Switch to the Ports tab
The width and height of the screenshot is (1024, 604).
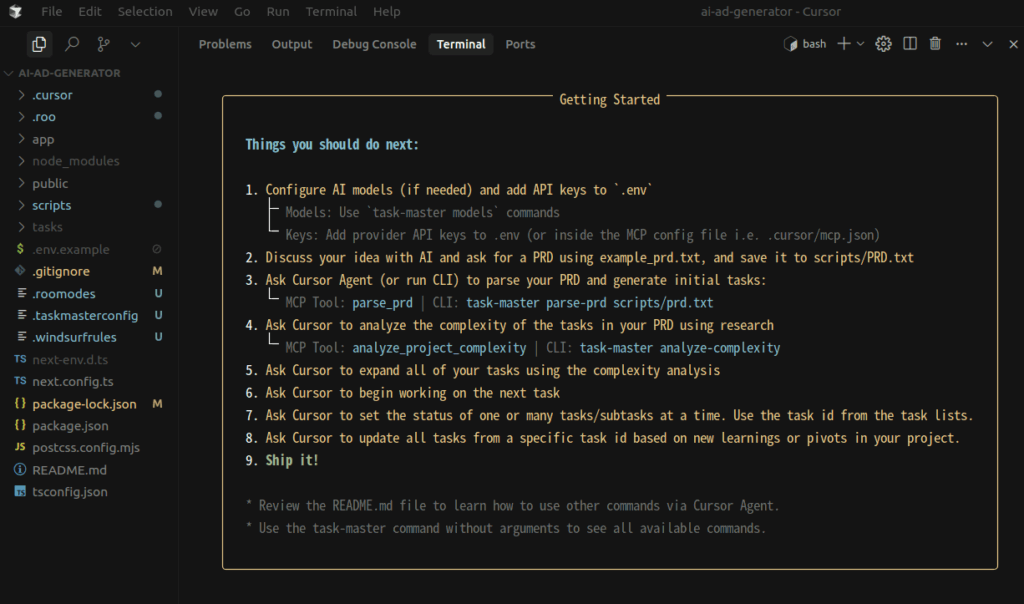[520, 44]
